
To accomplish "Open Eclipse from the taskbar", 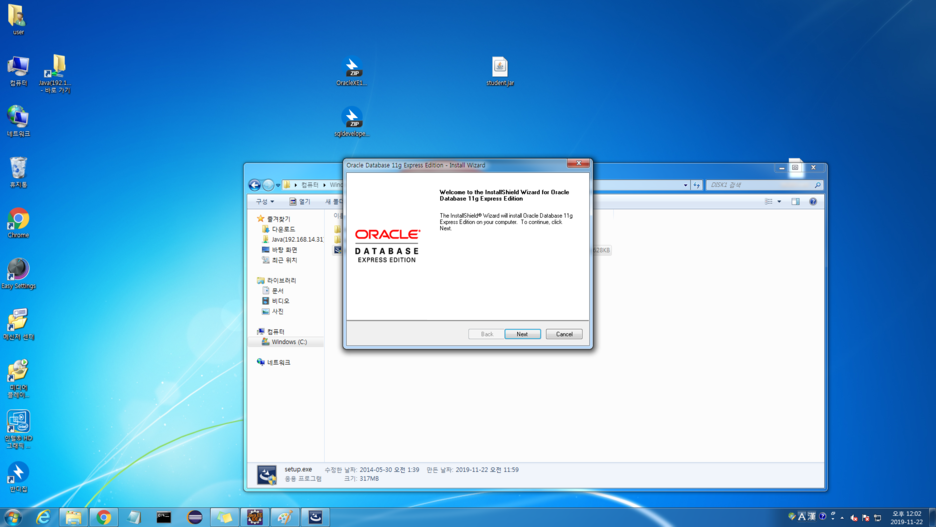I will click(x=195, y=517).
